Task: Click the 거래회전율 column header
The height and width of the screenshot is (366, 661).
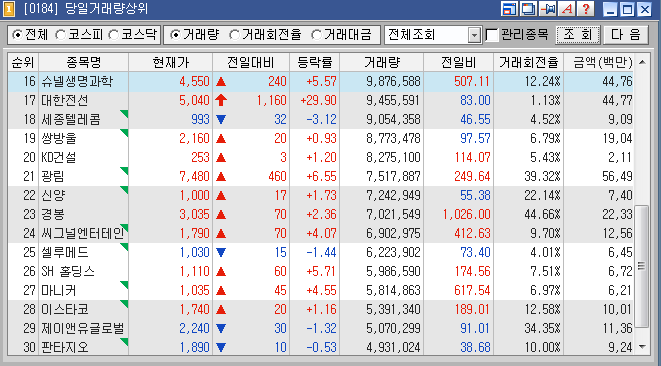Action: (x=529, y=62)
